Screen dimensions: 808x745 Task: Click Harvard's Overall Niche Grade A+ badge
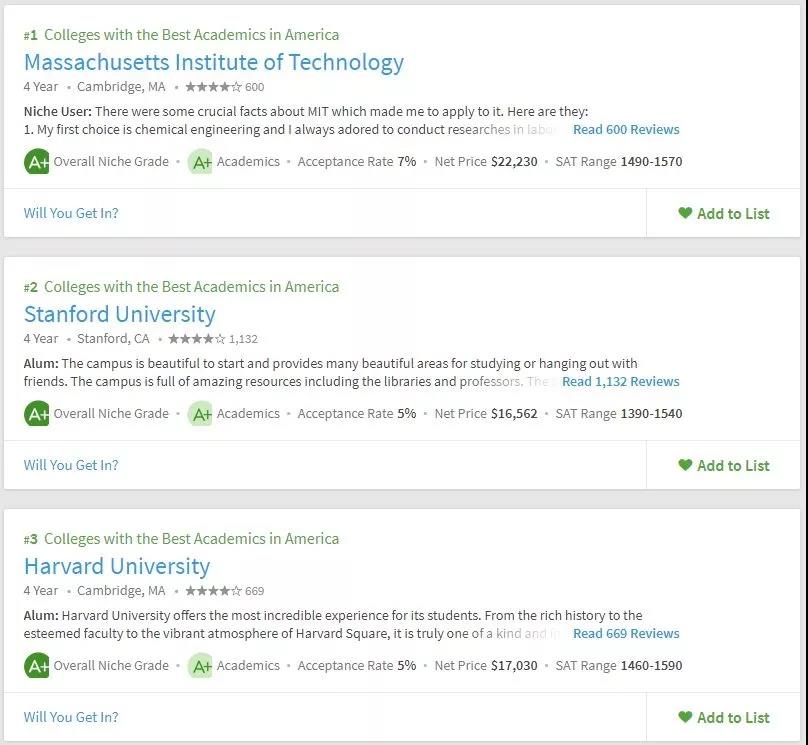(x=37, y=666)
